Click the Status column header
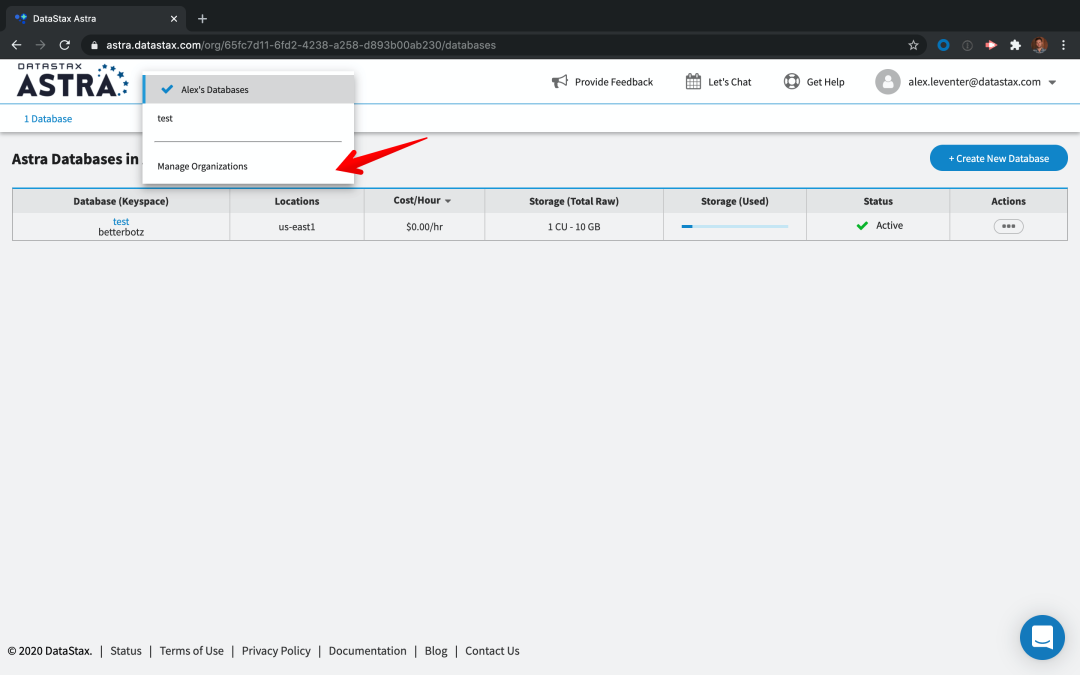The image size is (1080, 675). [878, 201]
